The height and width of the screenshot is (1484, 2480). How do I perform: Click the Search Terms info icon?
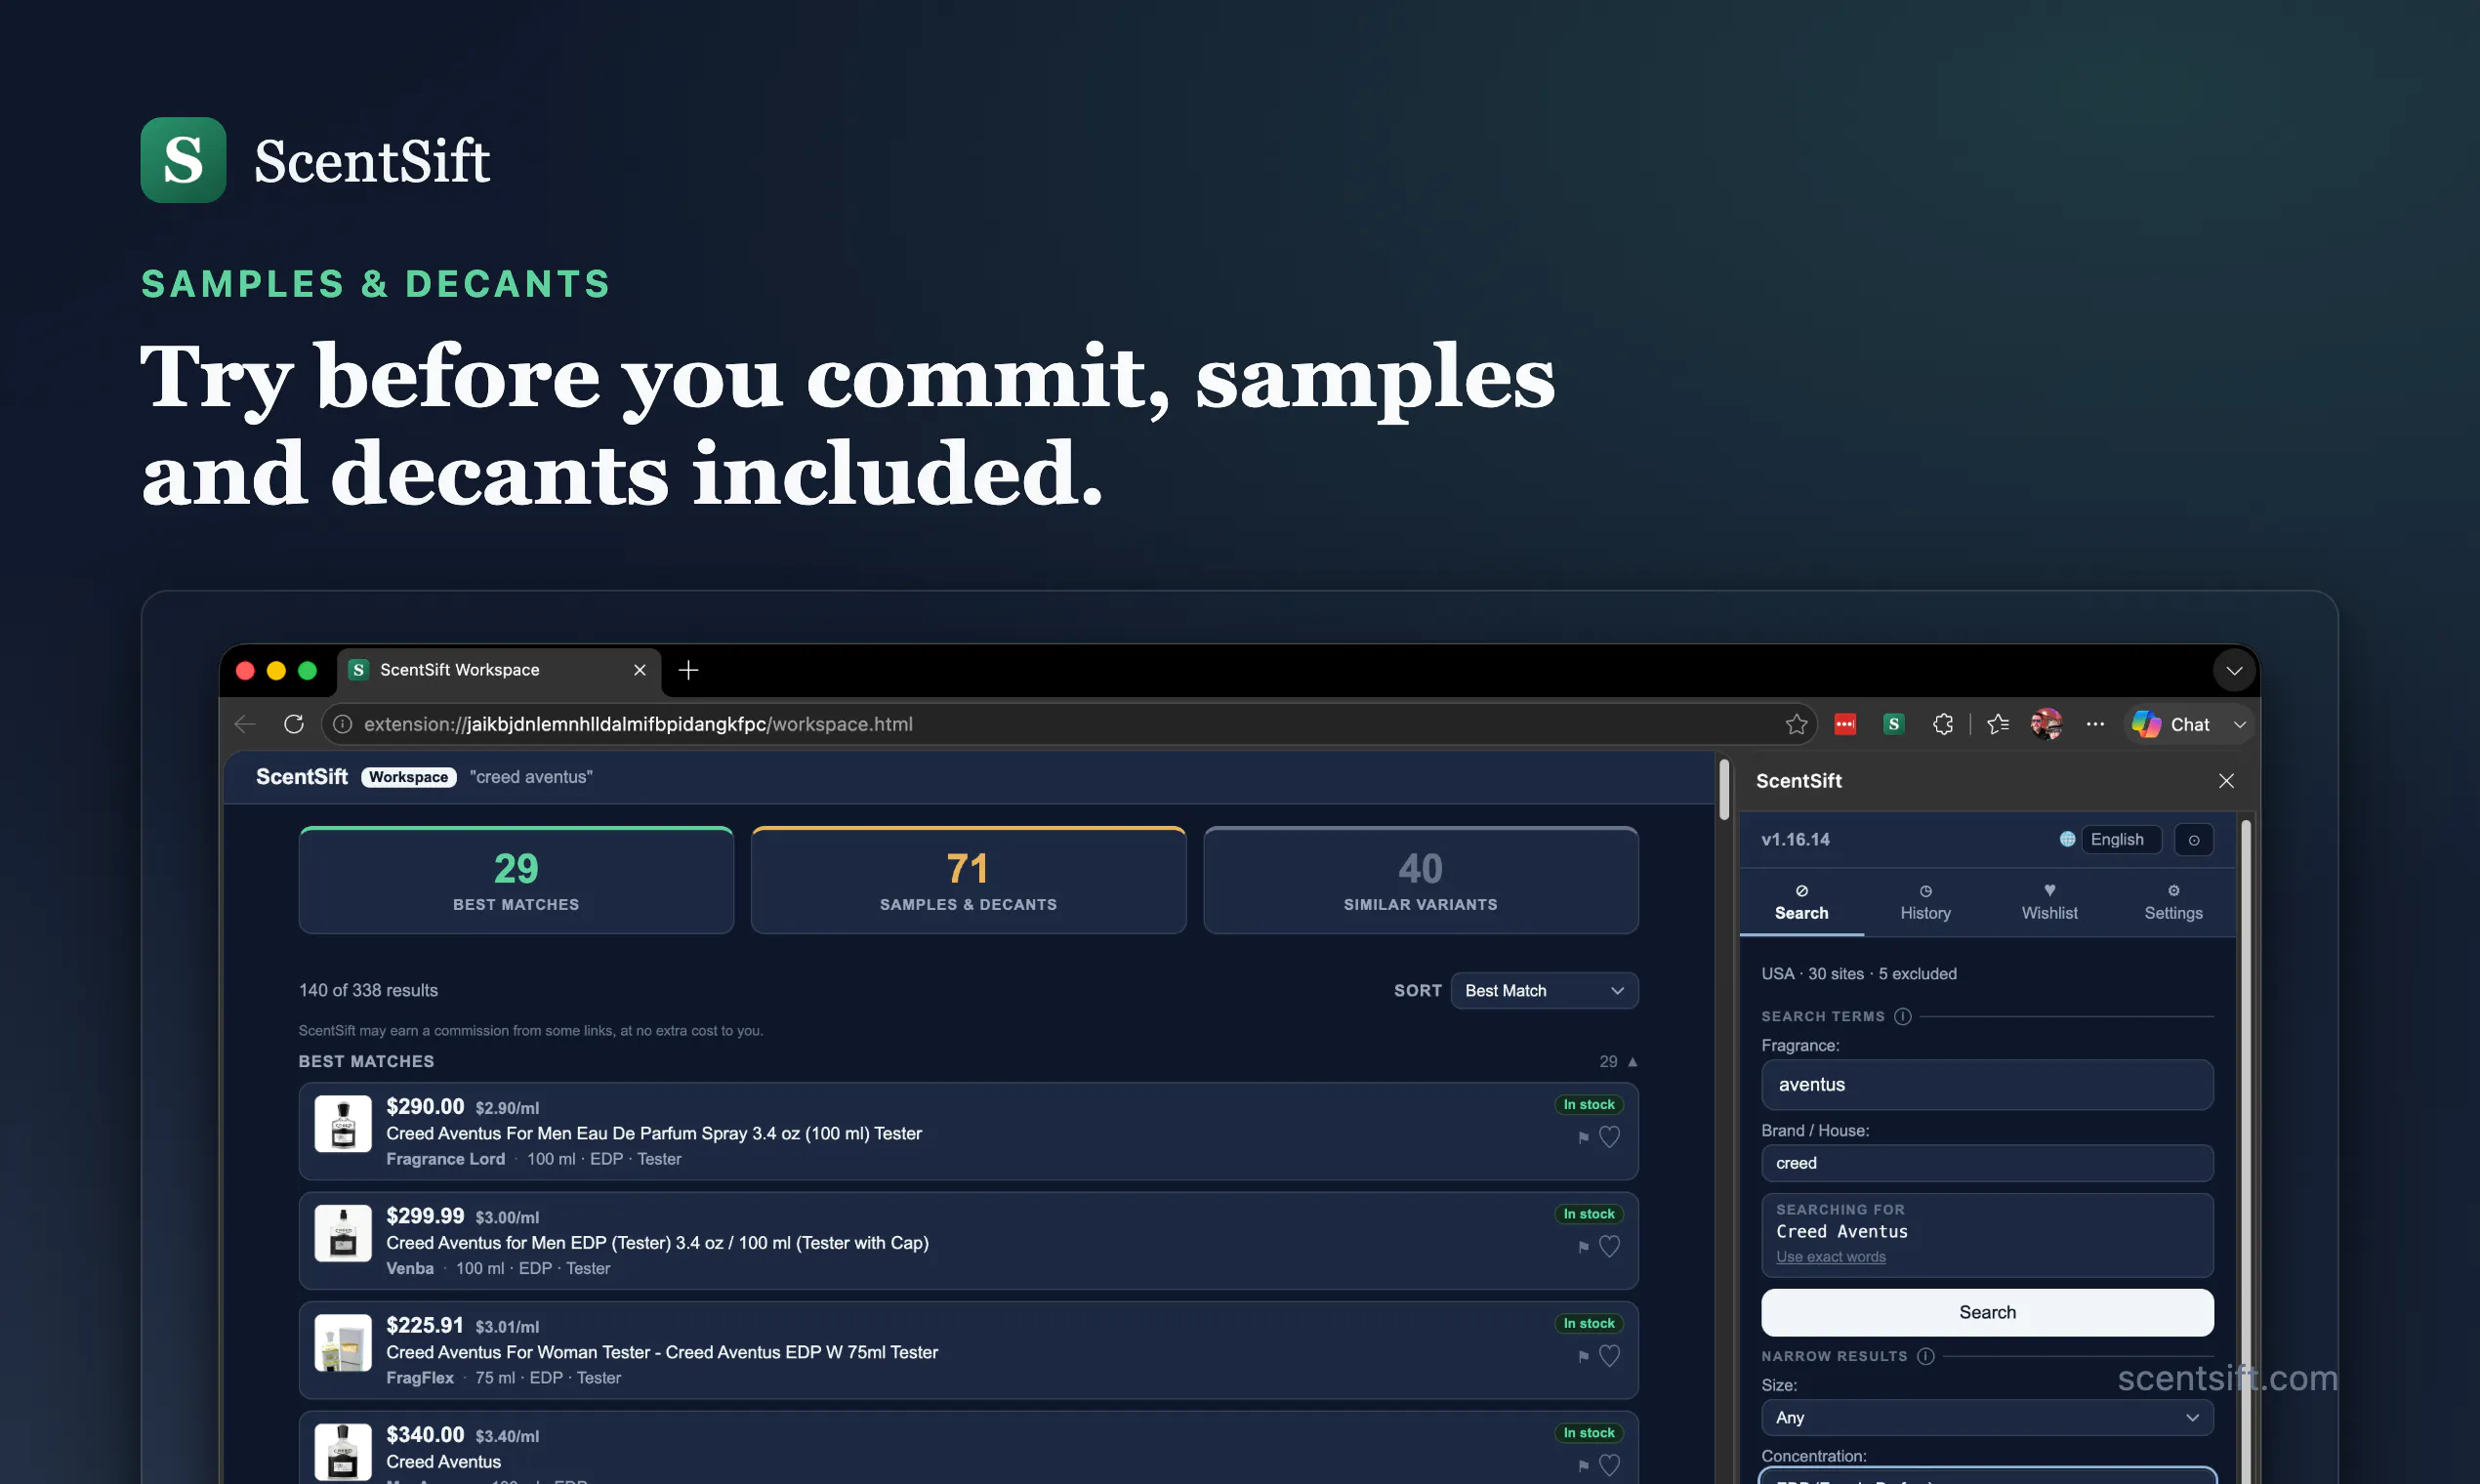coord(1902,1016)
